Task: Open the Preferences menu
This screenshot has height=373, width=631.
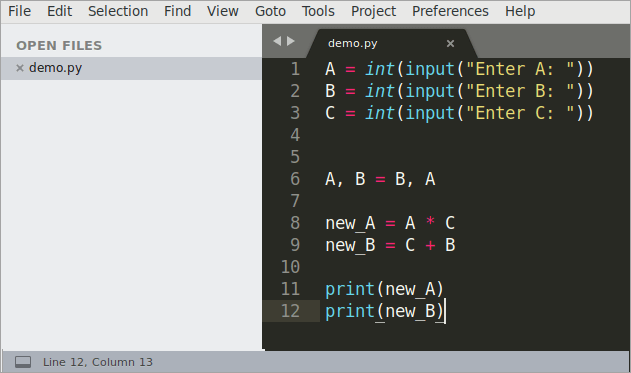Action: coord(450,11)
